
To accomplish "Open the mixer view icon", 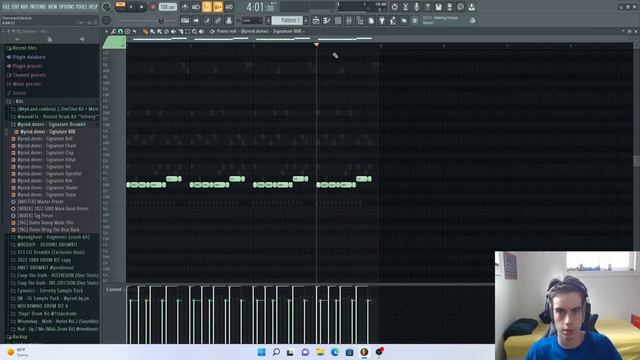I will click(349, 20).
